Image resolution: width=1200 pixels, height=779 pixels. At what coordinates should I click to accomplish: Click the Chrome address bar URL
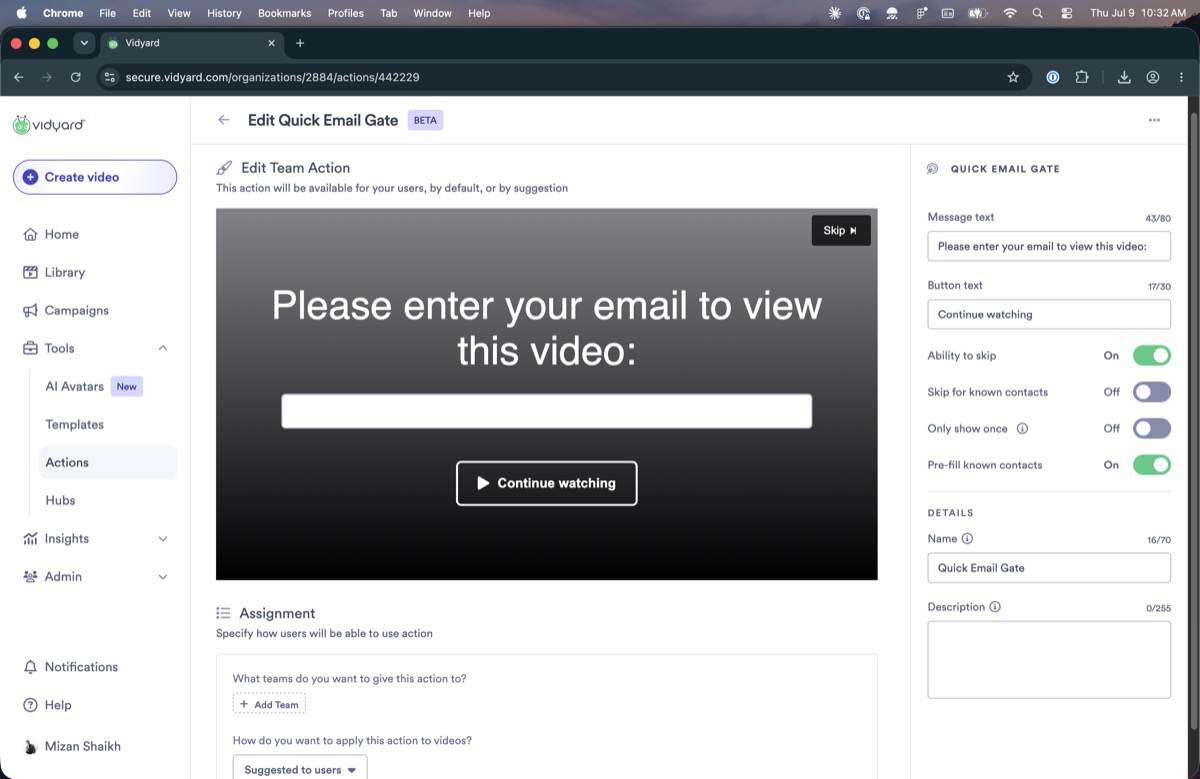click(272, 77)
